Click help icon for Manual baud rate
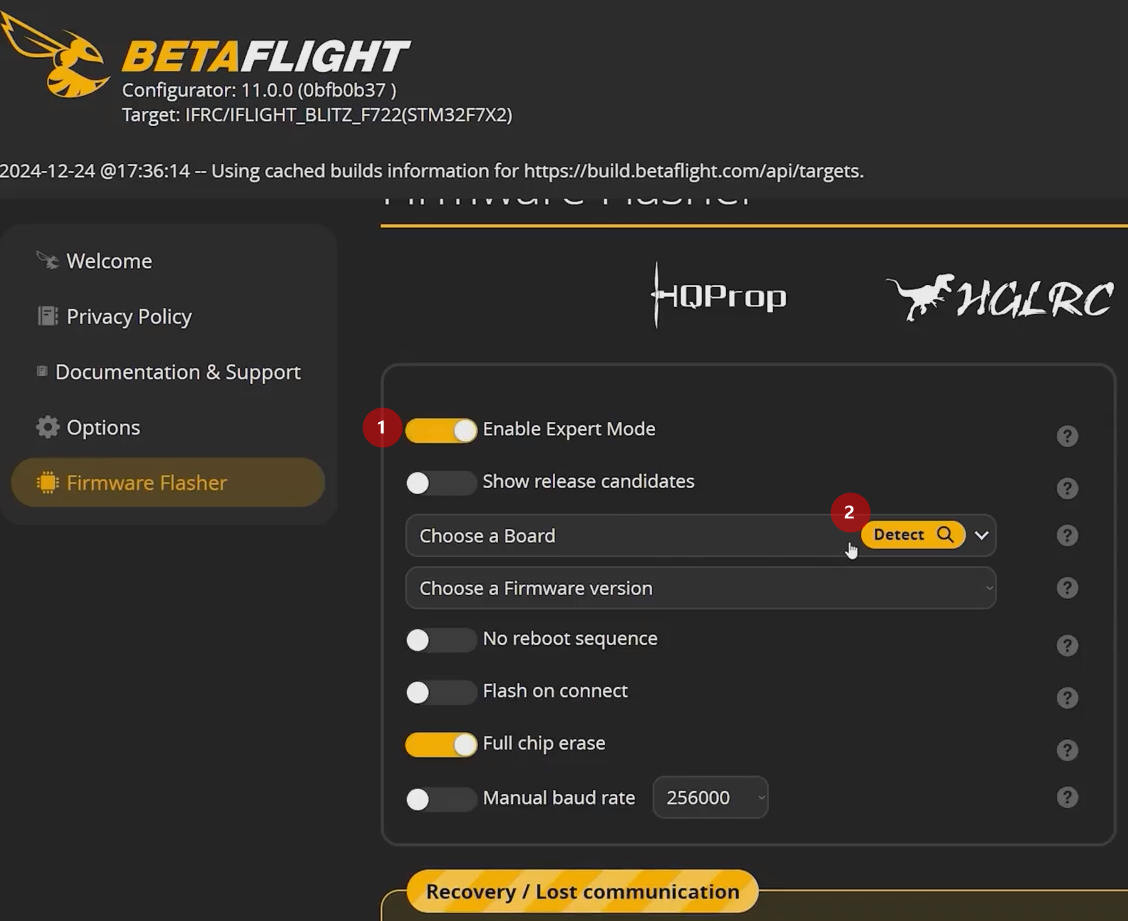 point(1067,797)
